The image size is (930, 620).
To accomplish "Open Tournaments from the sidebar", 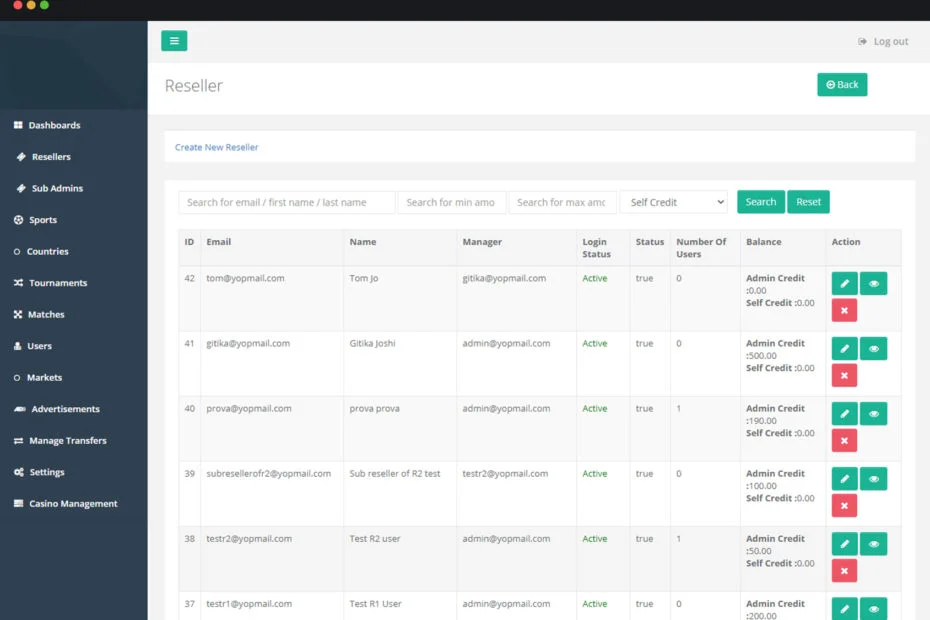I will tap(50, 283).
